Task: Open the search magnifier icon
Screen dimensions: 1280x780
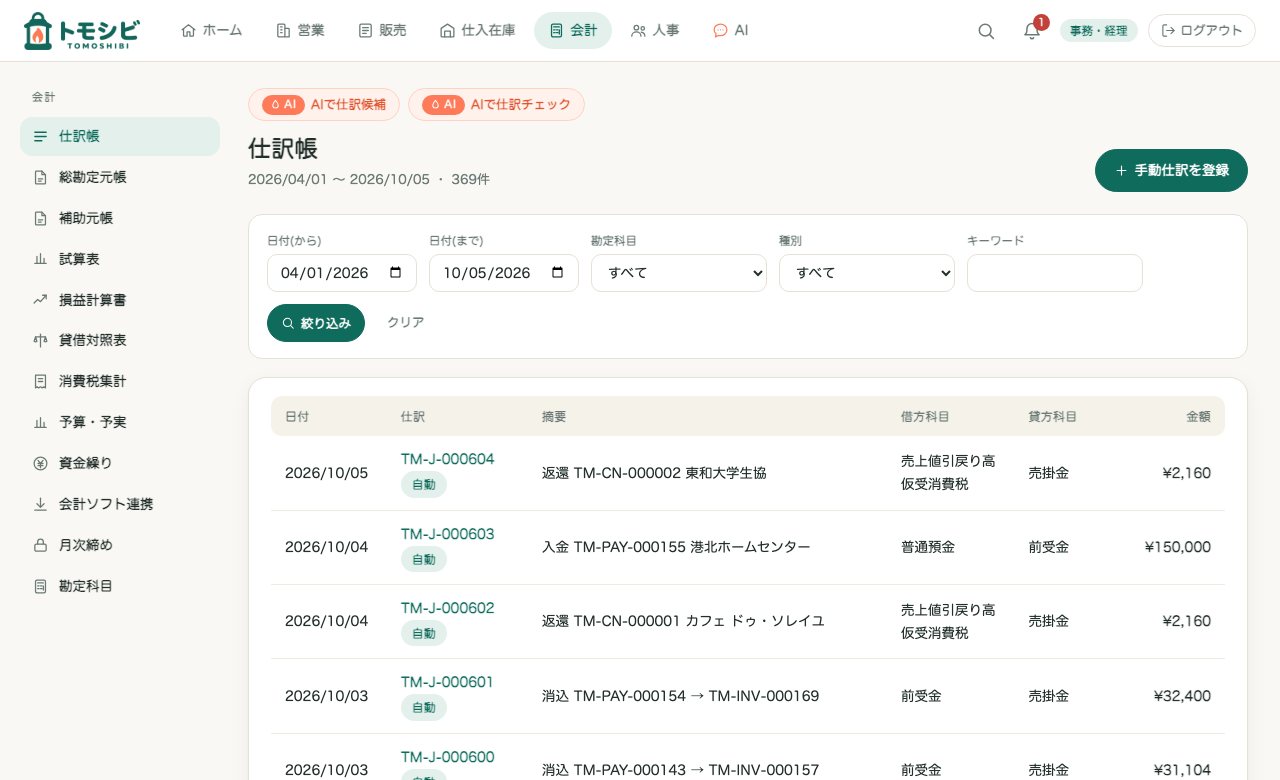Action: click(x=986, y=31)
